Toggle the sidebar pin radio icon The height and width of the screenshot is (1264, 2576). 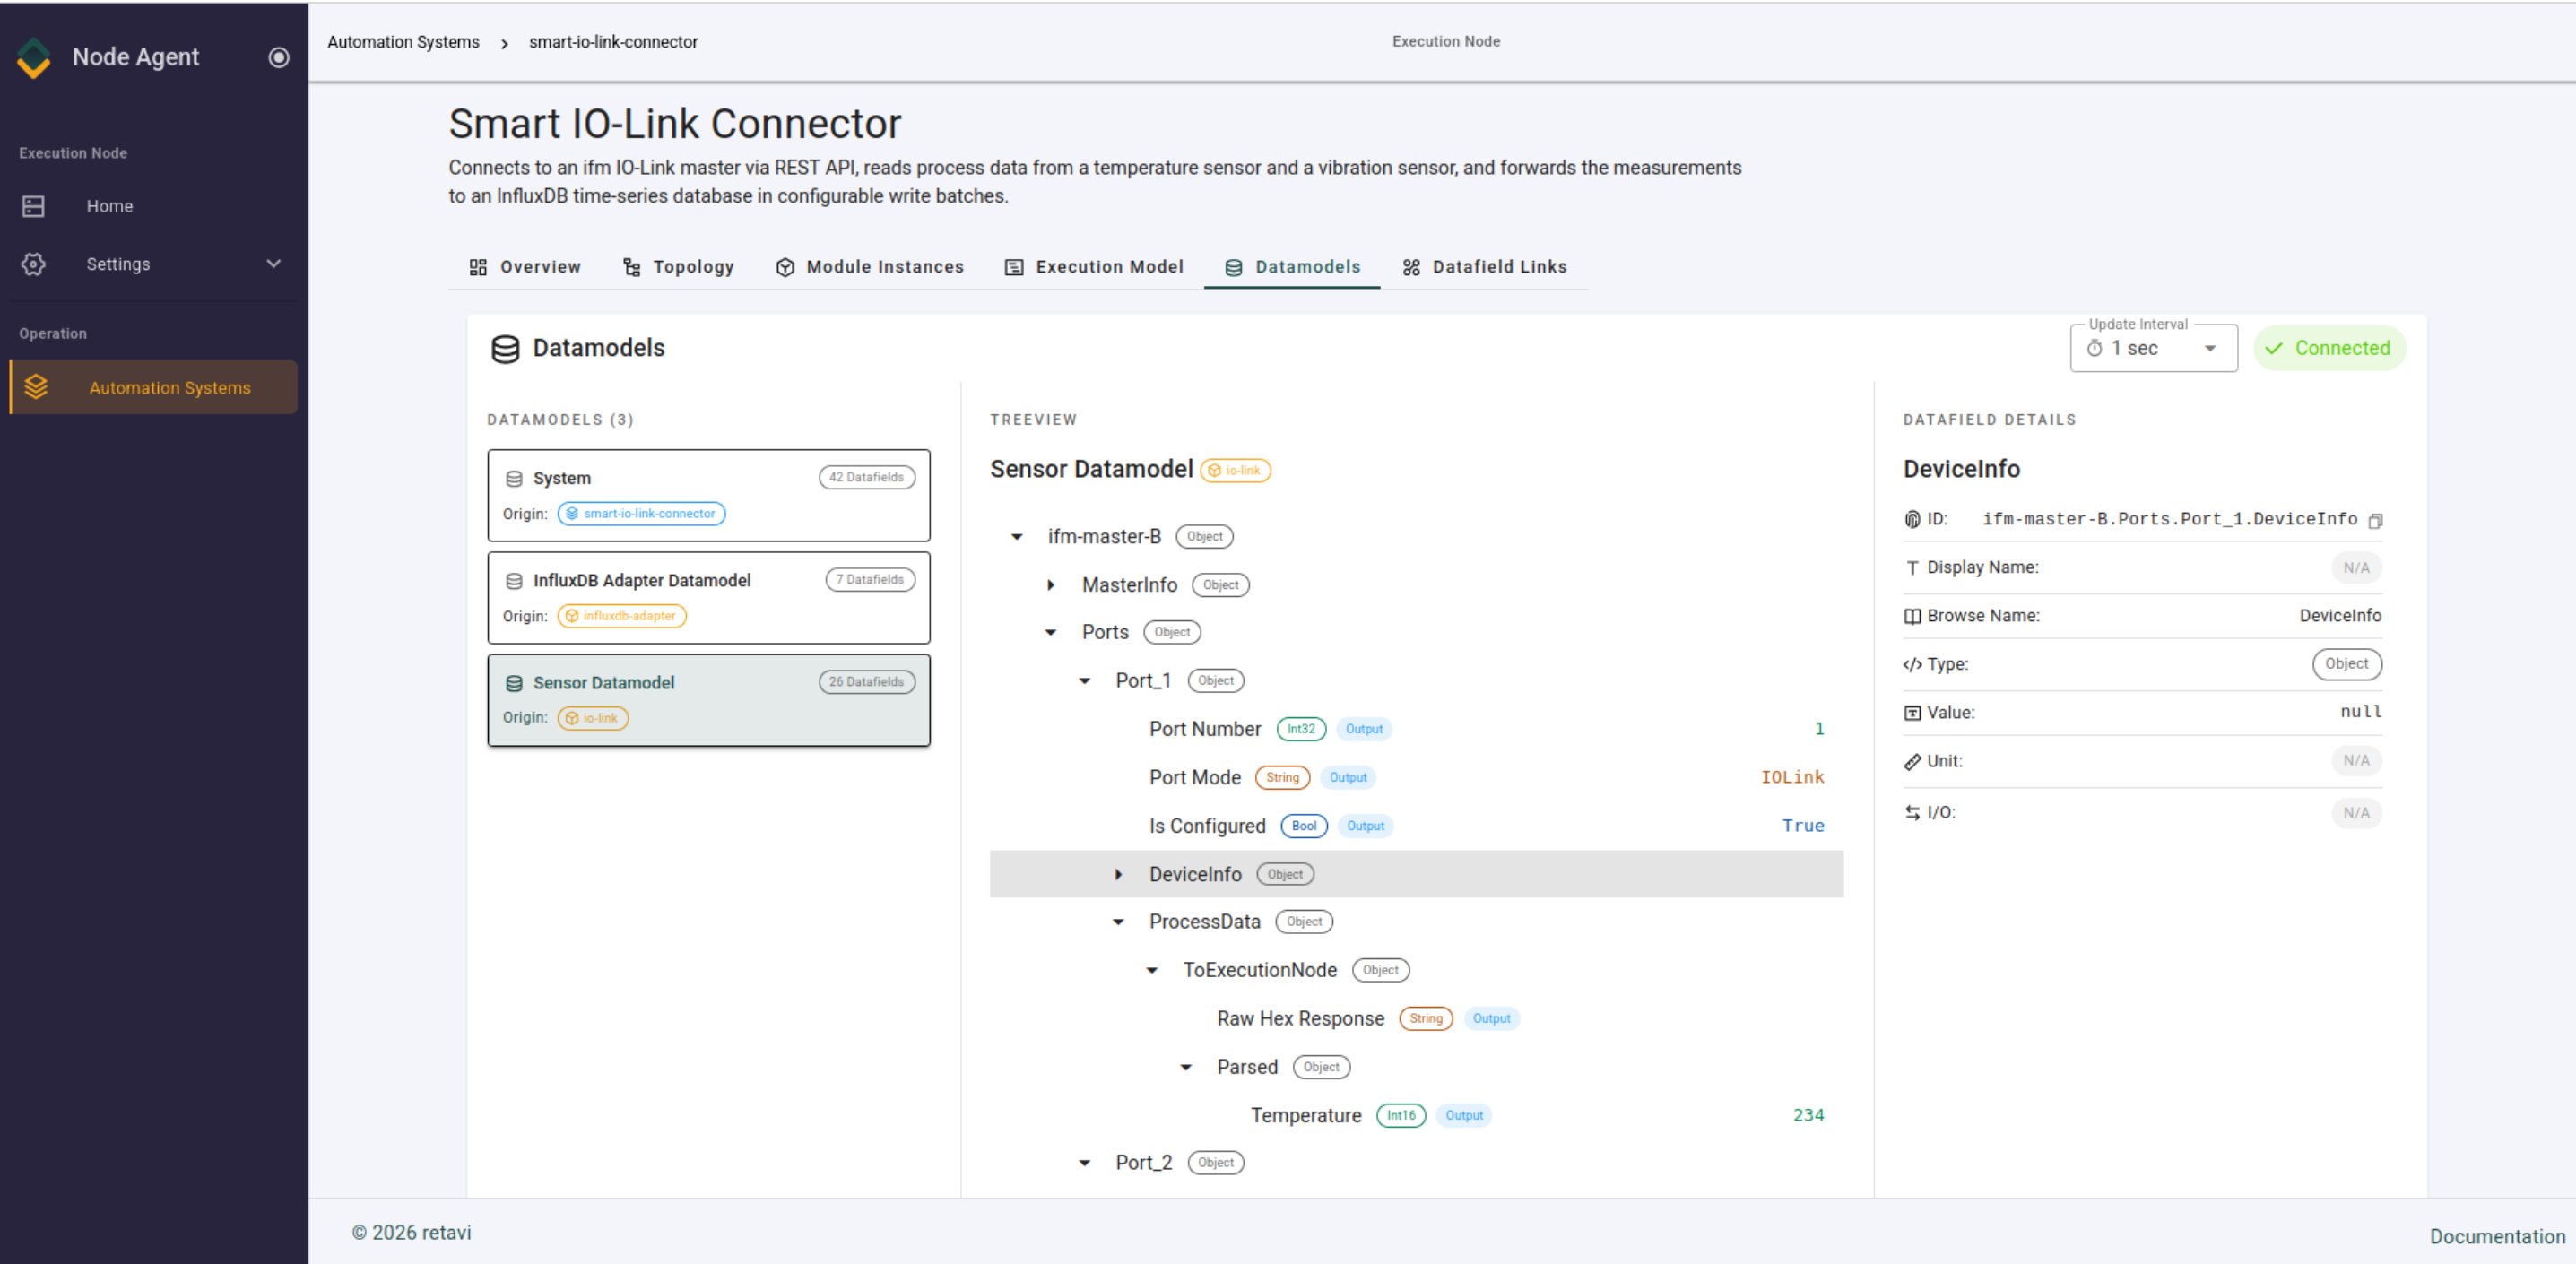coord(279,57)
